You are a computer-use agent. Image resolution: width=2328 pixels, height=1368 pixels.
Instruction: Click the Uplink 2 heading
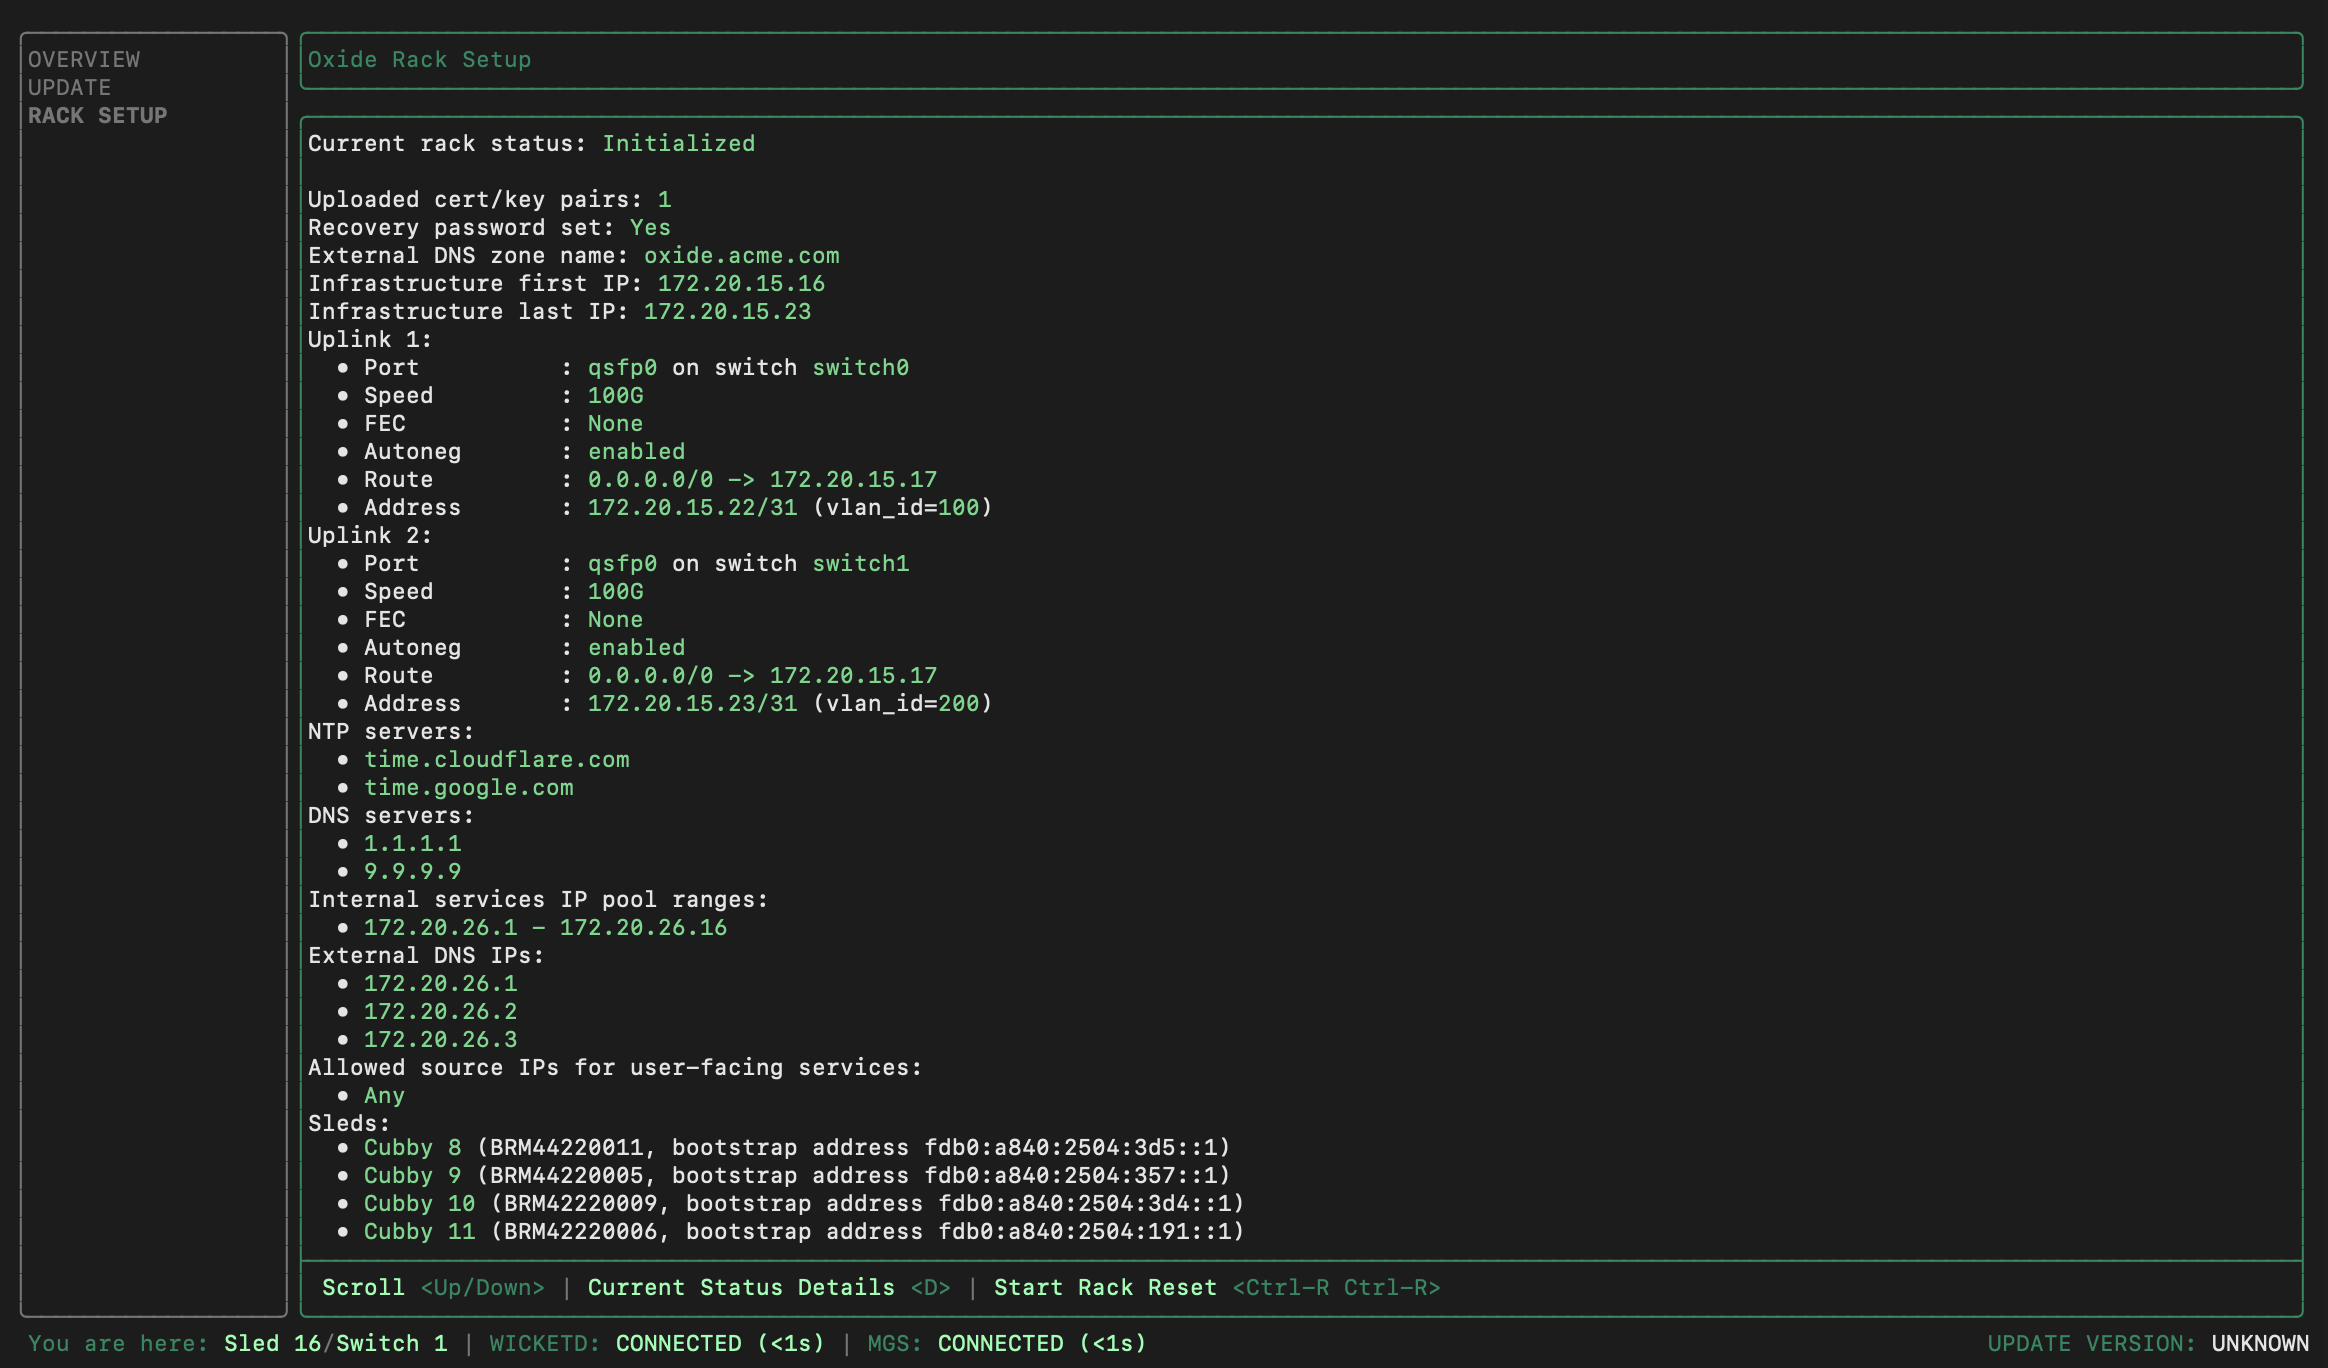(x=369, y=536)
